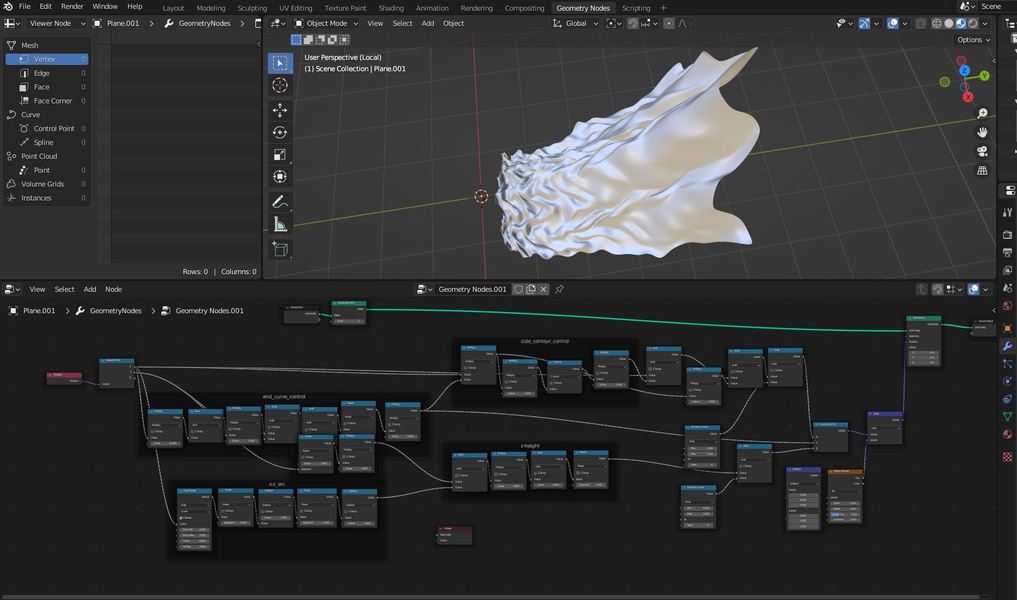Toggle fake user shield for Geometry Nodes.001
Image resolution: width=1017 pixels, height=600 pixels.
click(518, 289)
